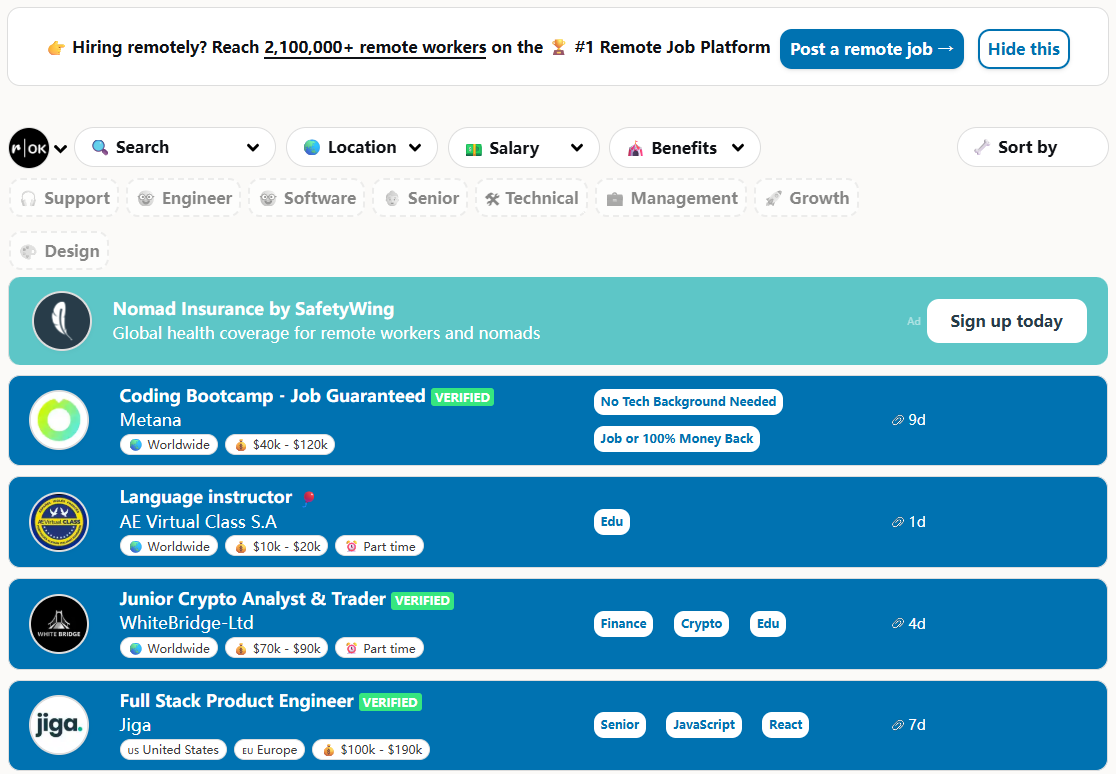This screenshot has height=774, width=1116.
Task: Toggle the Support category filter
Action: click(x=65, y=198)
